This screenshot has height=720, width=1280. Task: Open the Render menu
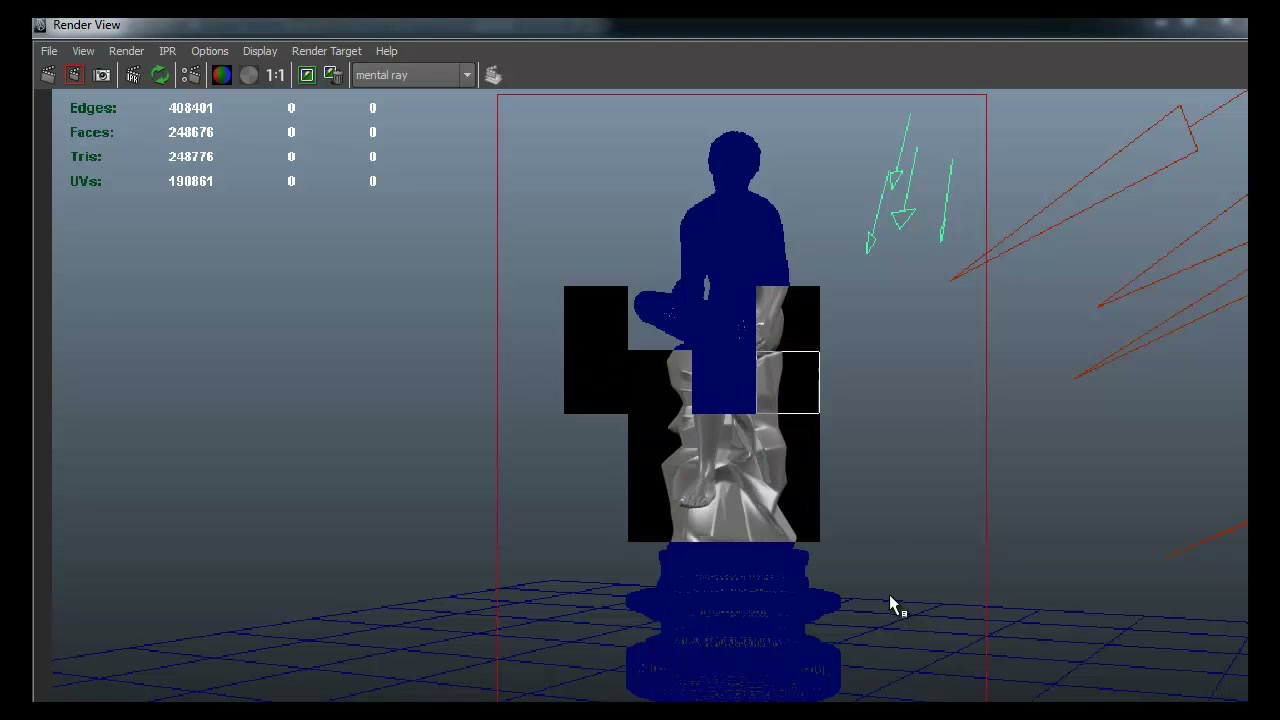coord(126,51)
